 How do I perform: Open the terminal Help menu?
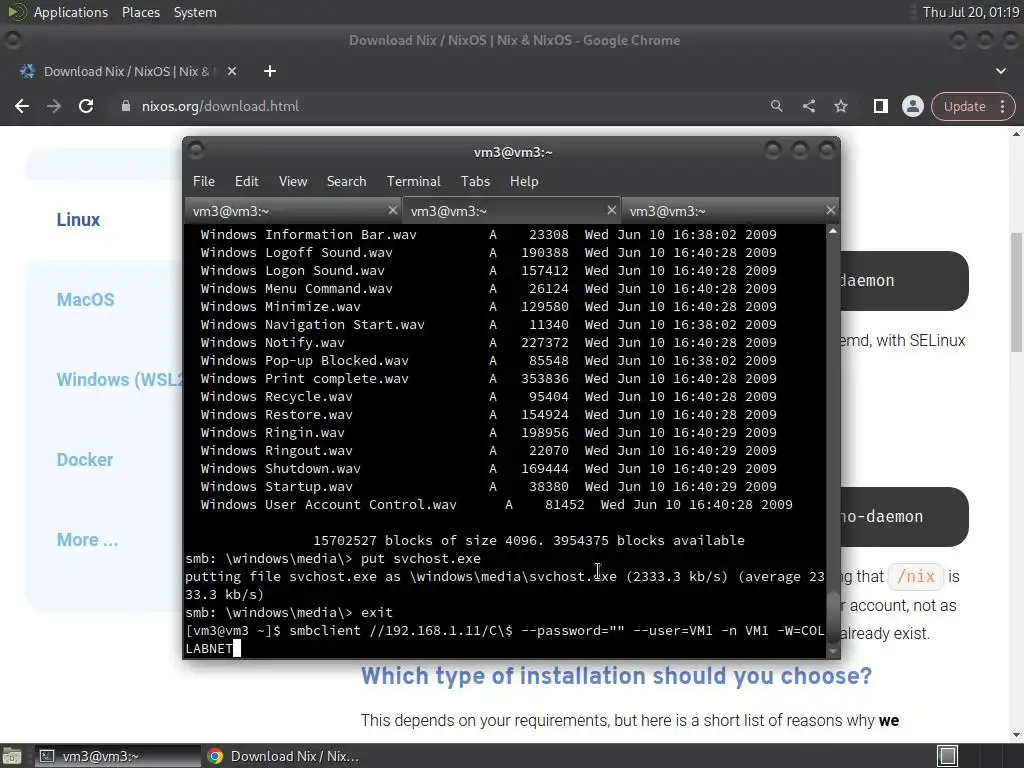click(x=524, y=181)
